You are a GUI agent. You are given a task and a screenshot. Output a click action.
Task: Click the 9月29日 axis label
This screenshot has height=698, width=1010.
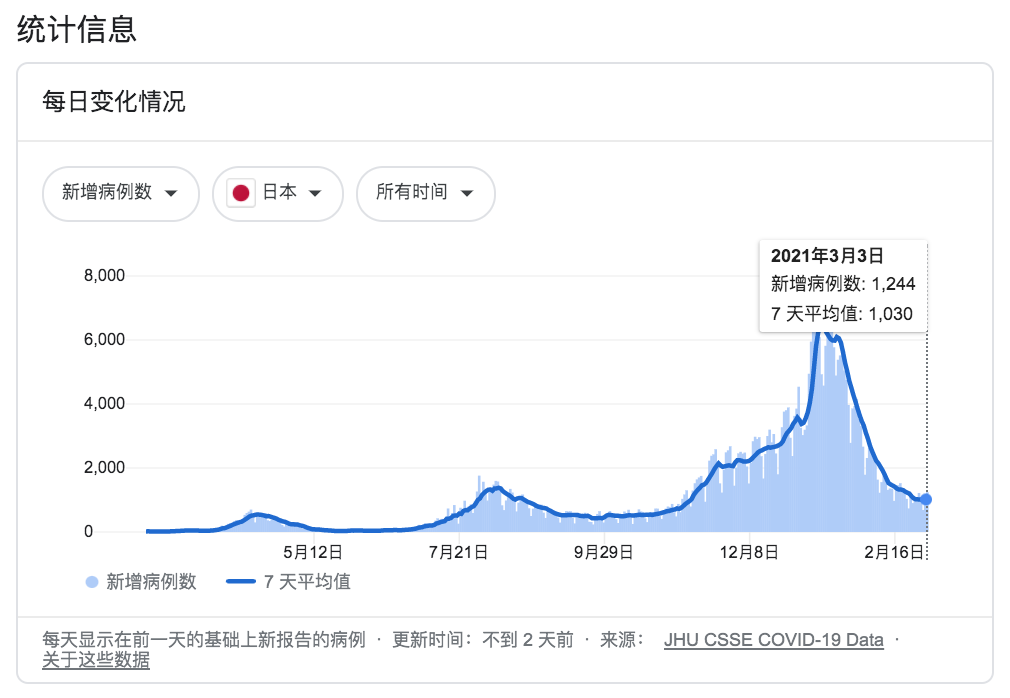coord(604,552)
